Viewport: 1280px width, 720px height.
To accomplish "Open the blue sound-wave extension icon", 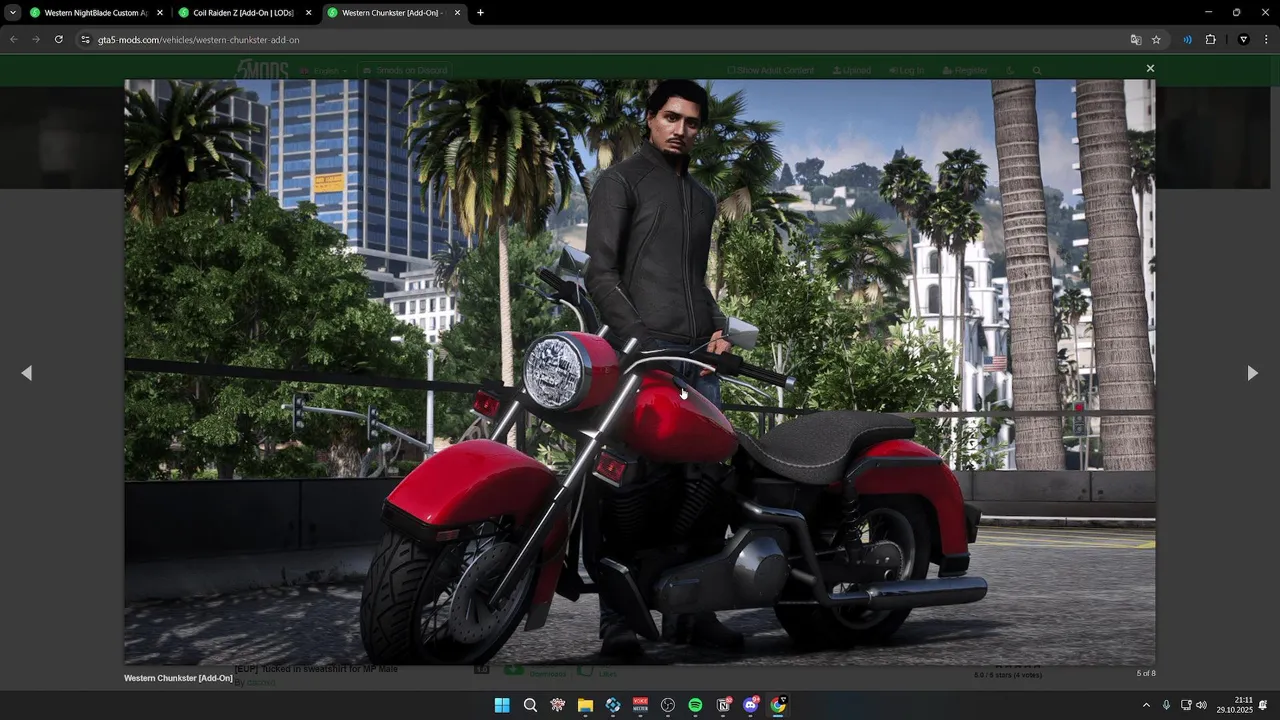I will coord(1187,40).
